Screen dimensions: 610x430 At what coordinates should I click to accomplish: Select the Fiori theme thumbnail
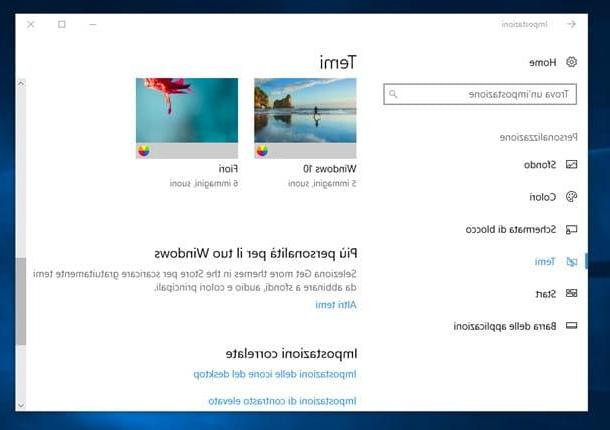tap(187, 118)
